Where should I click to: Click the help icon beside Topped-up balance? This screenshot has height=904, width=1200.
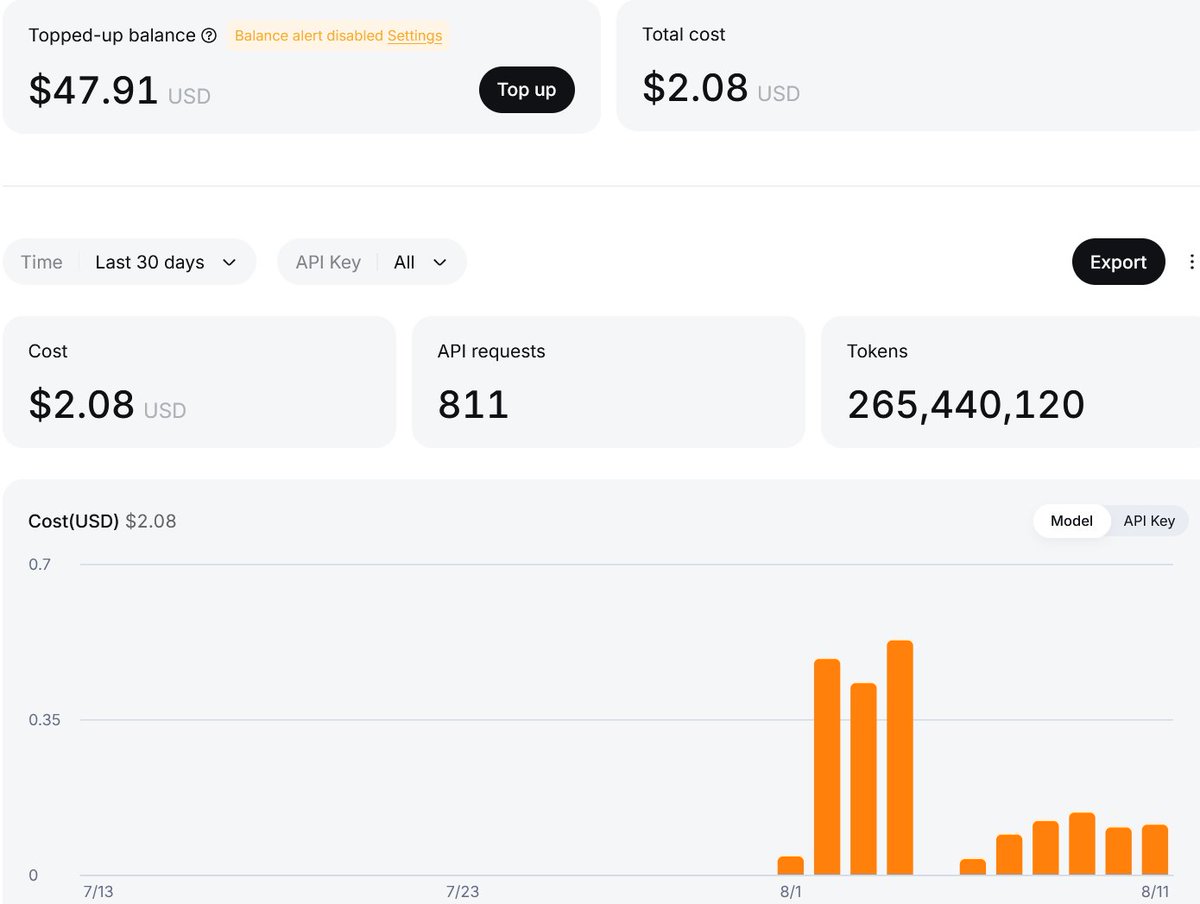[x=209, y=36]
